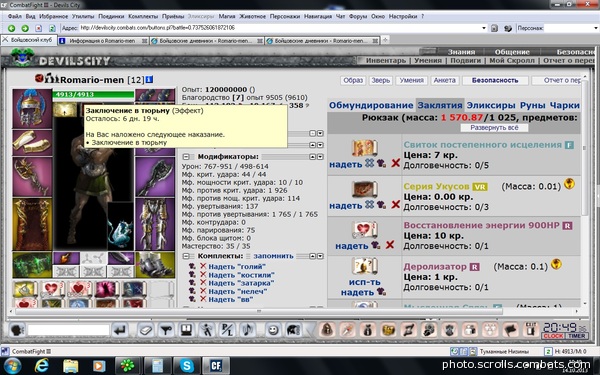Open the Персонаж dropdown in toolbar
The height and width of the screenshot is (375, 600).
click(x=595, y=28)
